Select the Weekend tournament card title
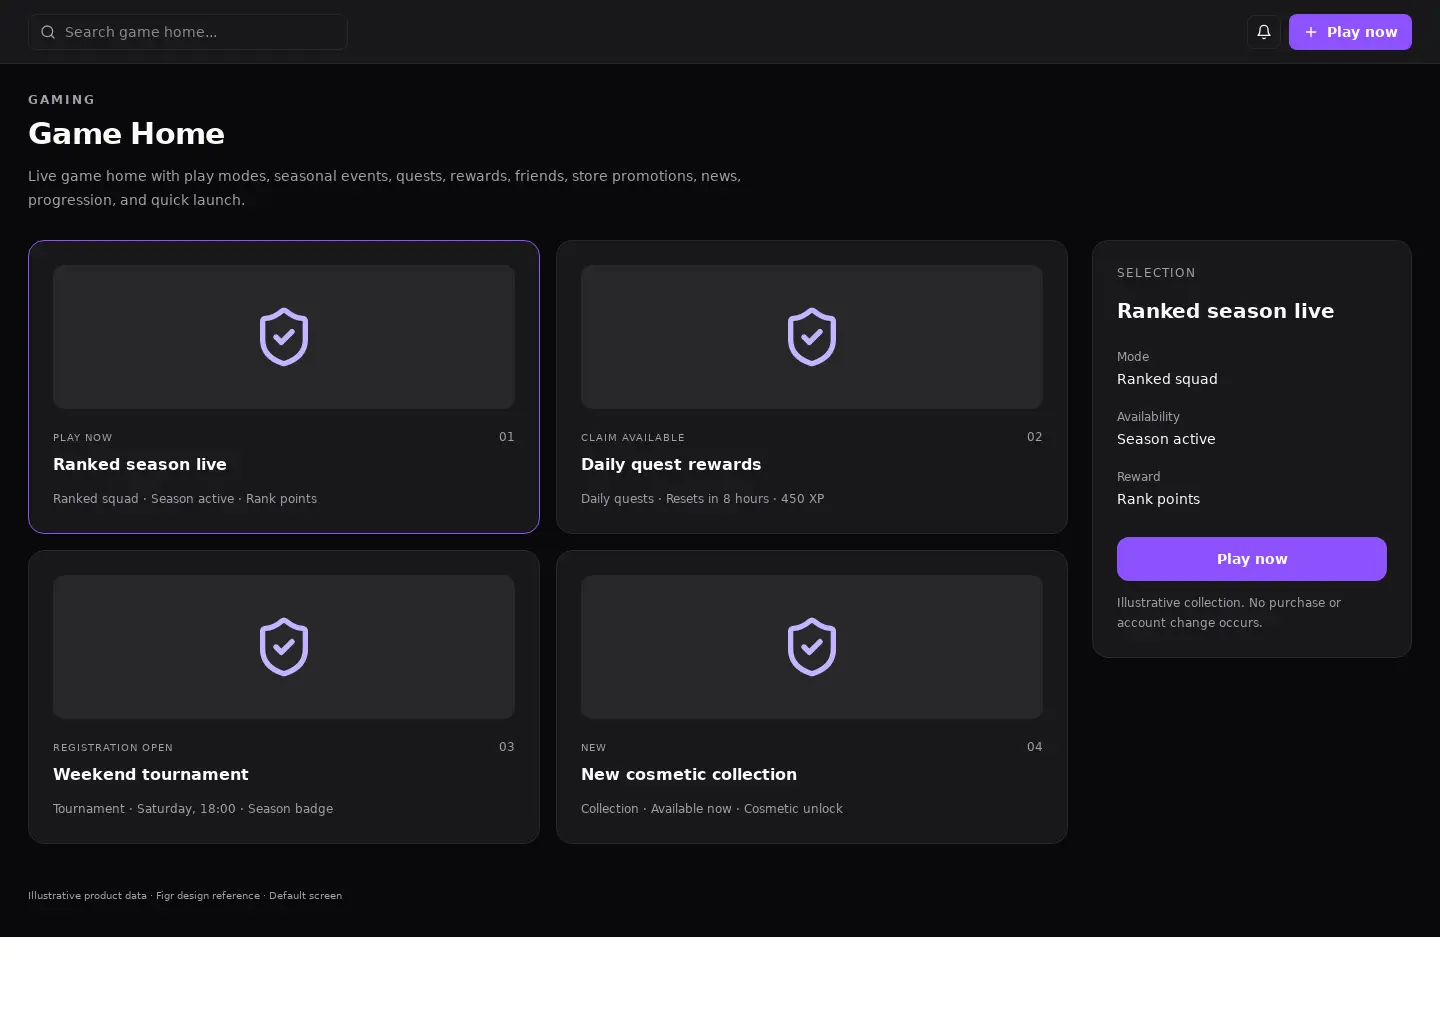Viewport: 1440px width, 1024px height. (151, 774)
